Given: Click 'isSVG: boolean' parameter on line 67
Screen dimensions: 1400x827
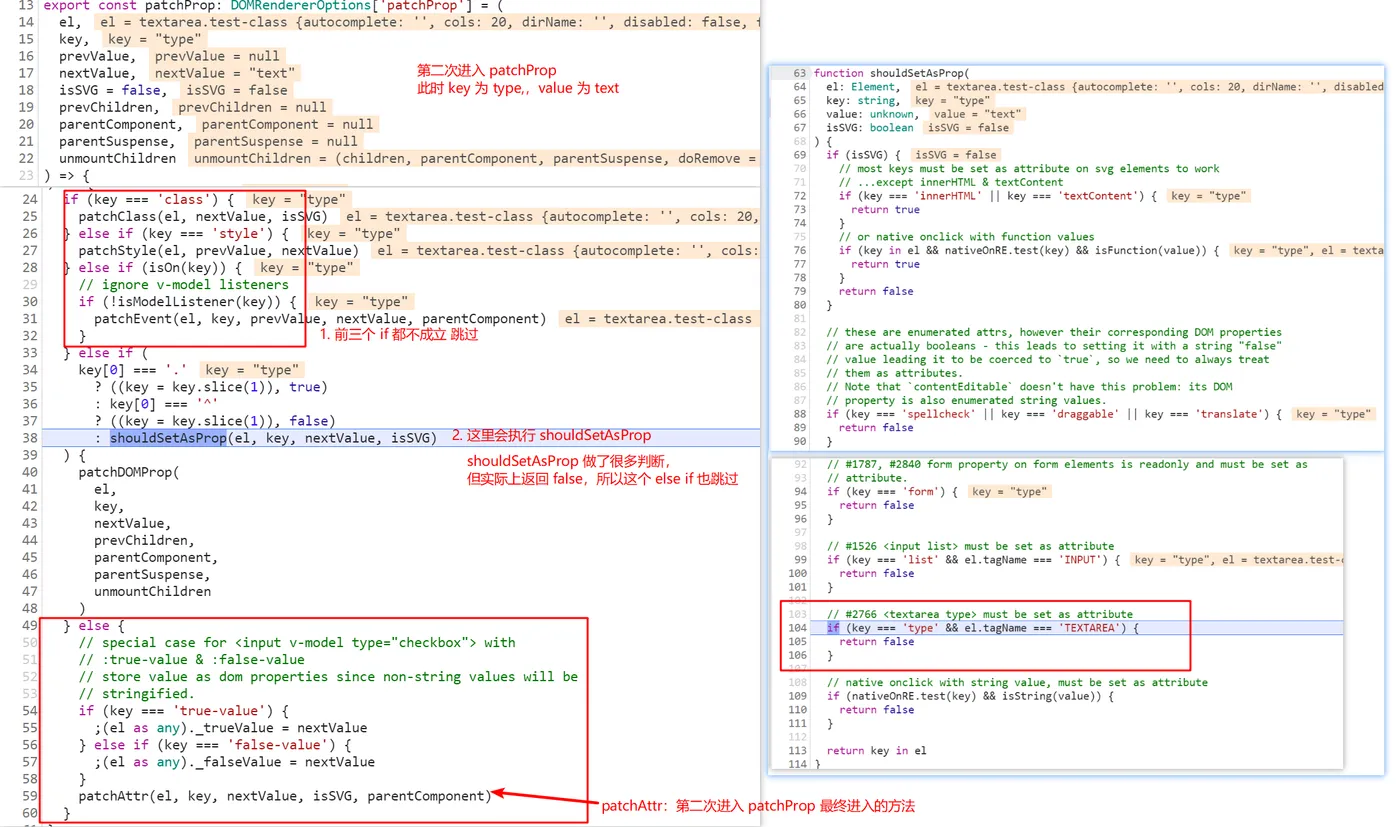Looking at the screenshot, I should click(869, 127).
